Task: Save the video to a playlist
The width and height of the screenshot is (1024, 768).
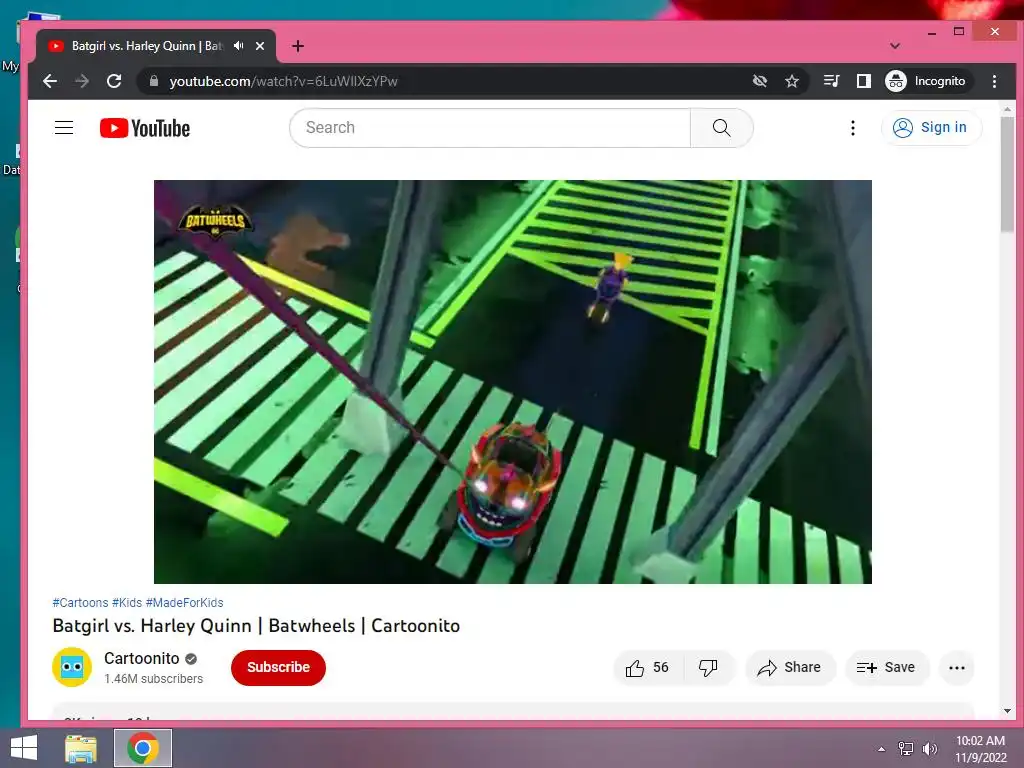Action: 886,667
